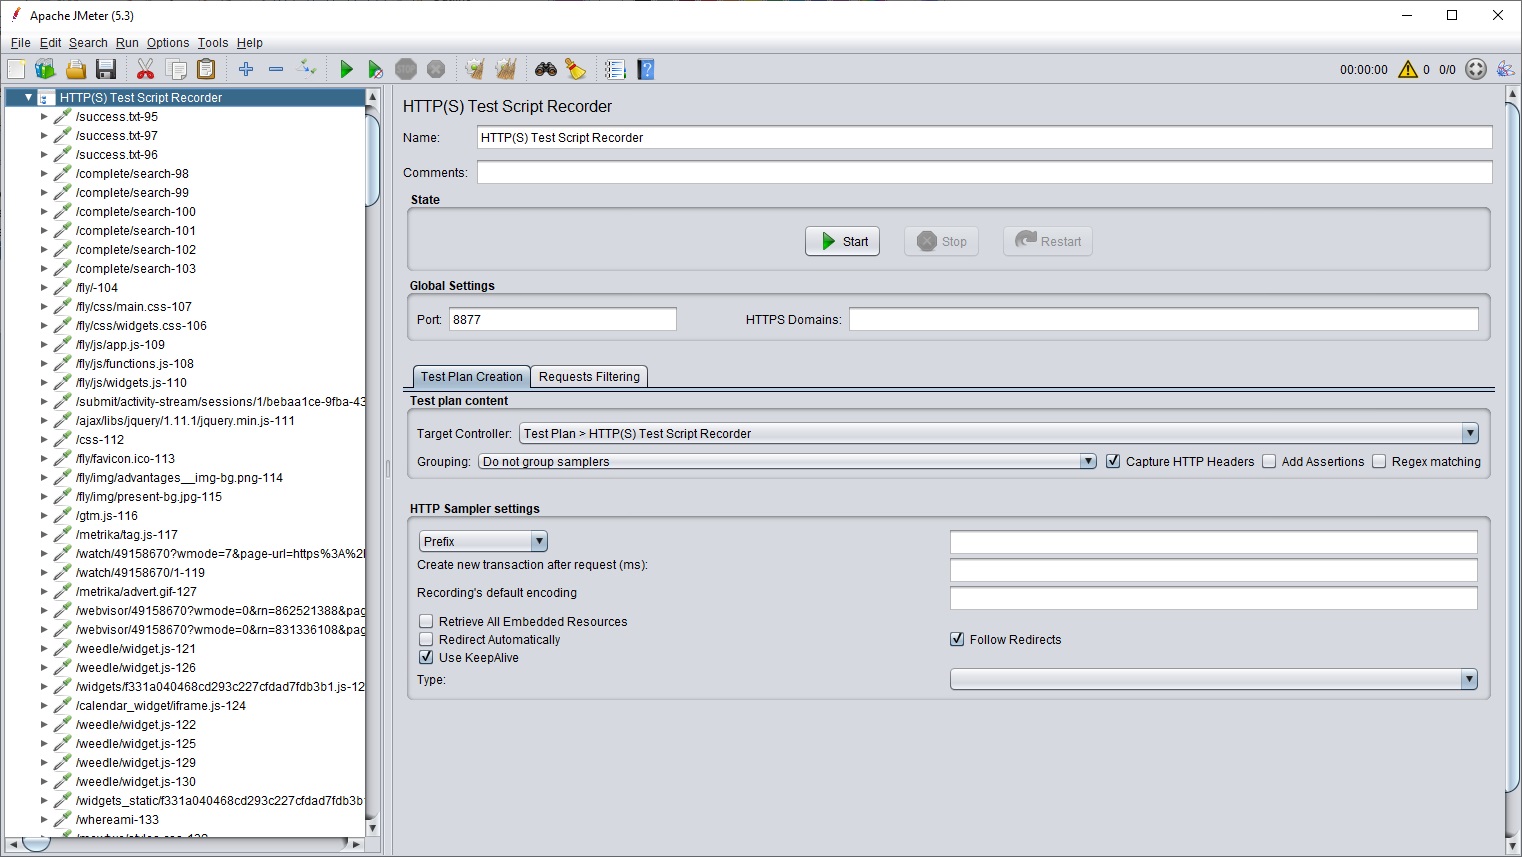
Task: Copy the selected element using toolbar icon
Action: [176, 69]
